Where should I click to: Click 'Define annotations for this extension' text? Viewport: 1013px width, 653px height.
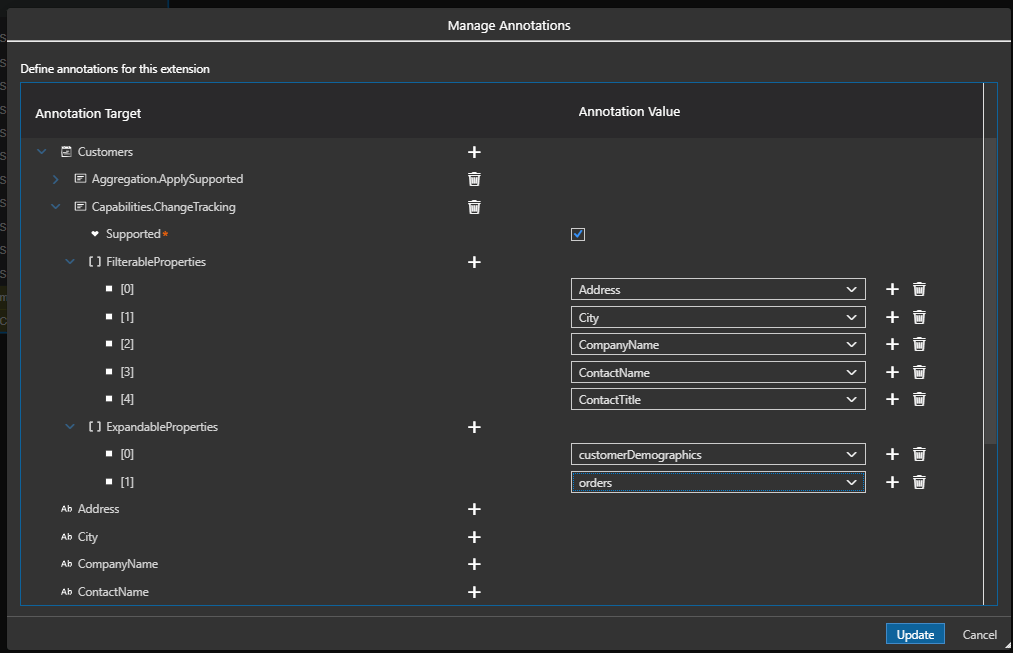coord(115,68)
